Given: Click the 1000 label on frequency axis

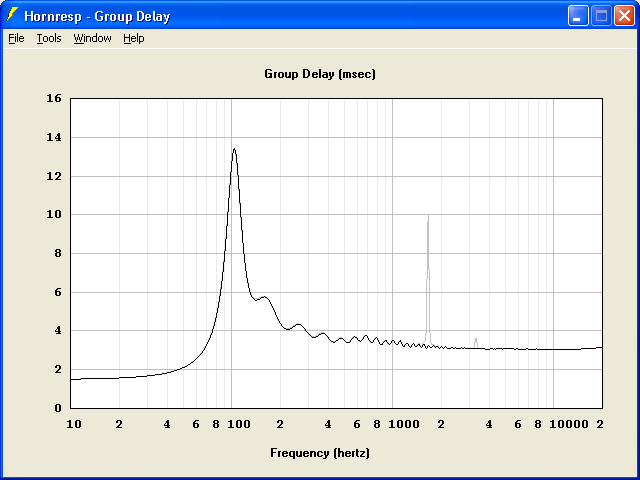Looking at the screenshot, I should click(x=404, y=424).
